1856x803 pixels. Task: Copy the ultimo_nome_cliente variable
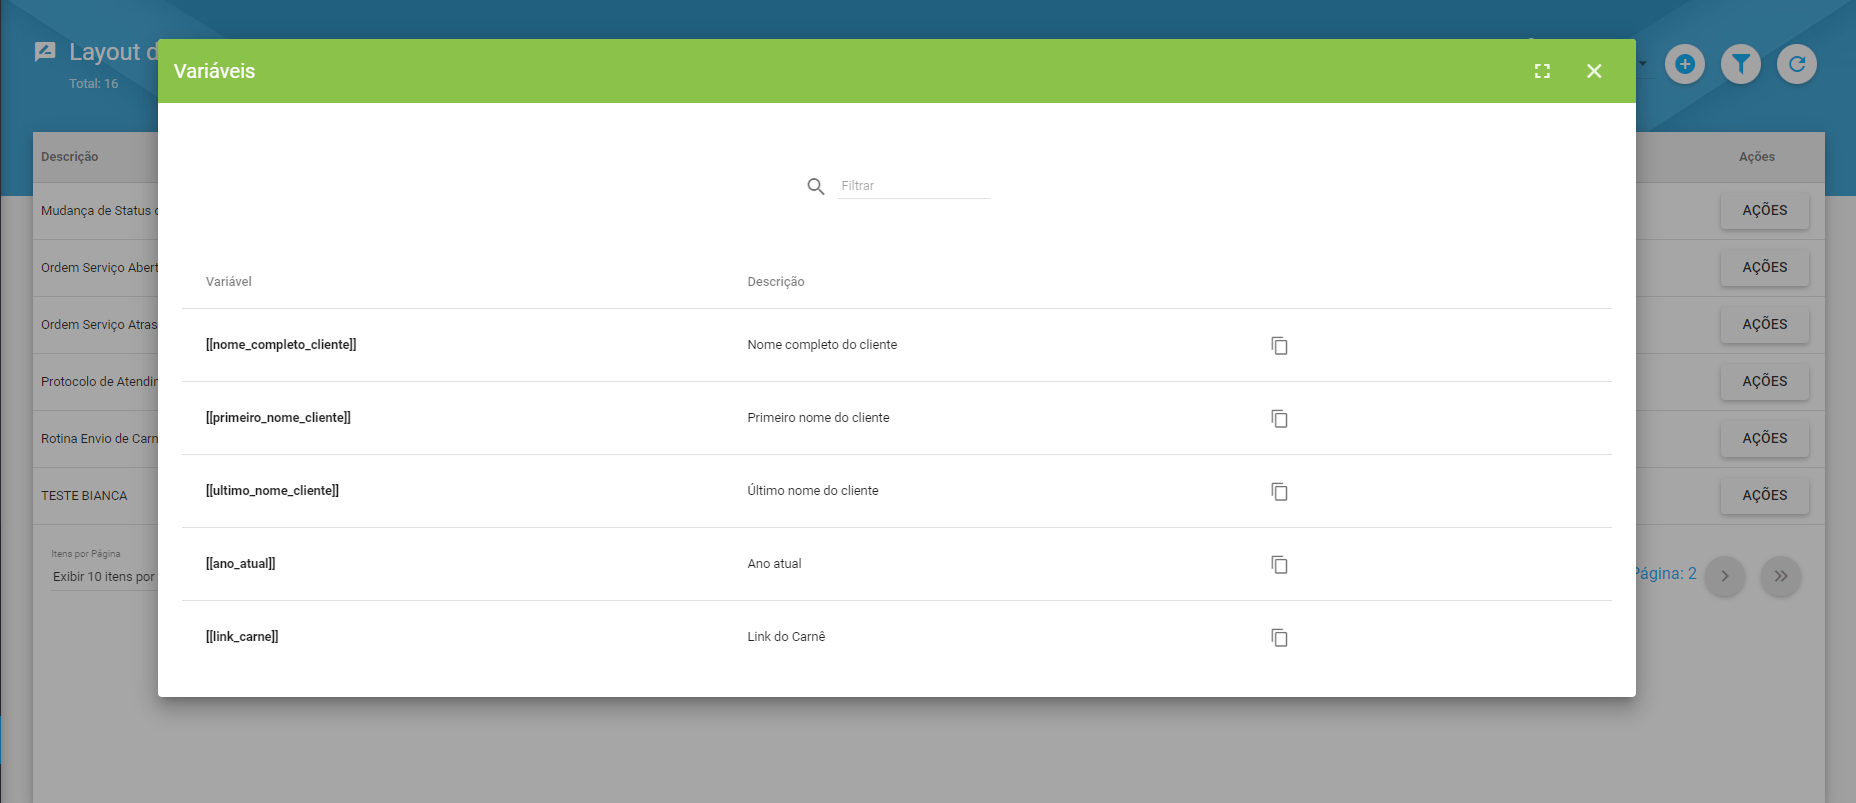(1279, 491)
